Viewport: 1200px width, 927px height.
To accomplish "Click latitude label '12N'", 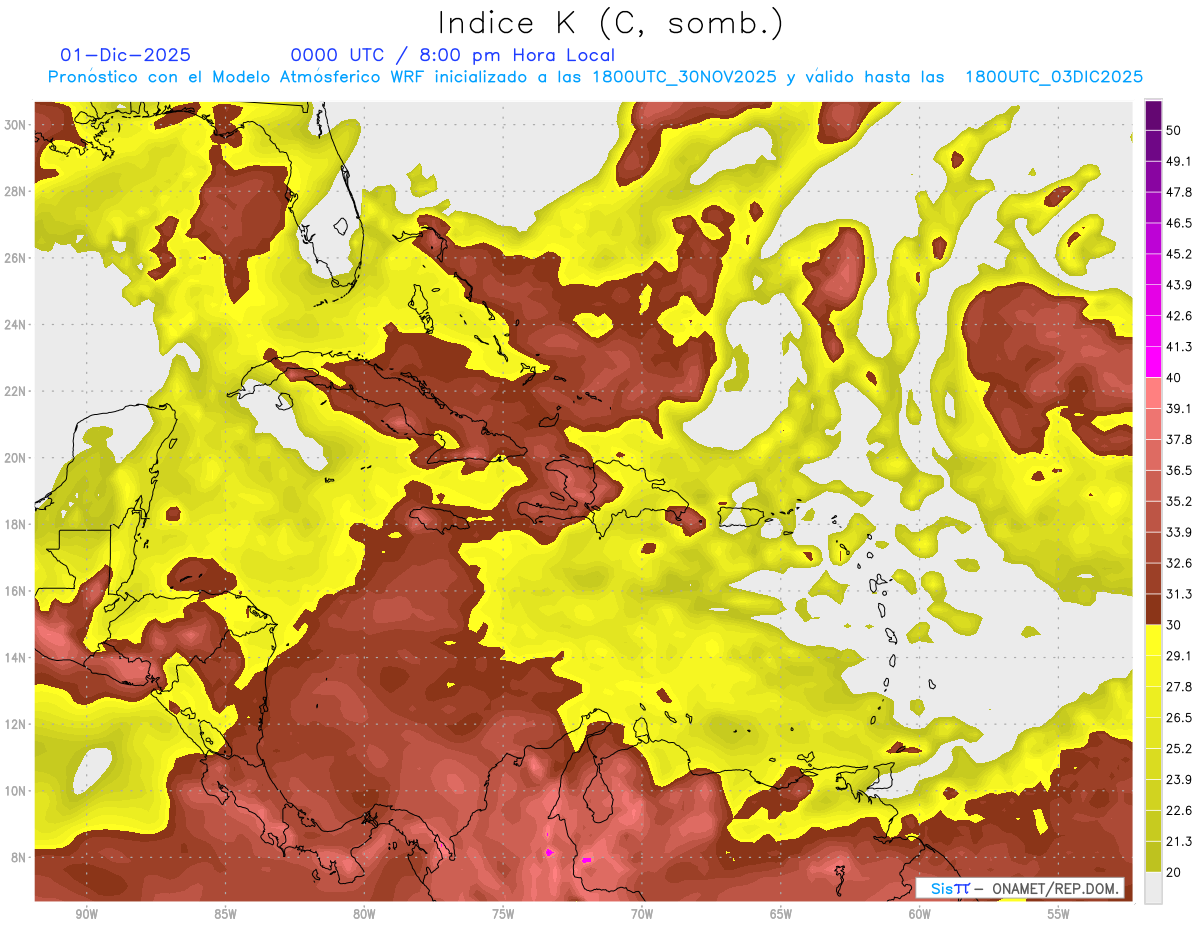I will click(17, 724).
